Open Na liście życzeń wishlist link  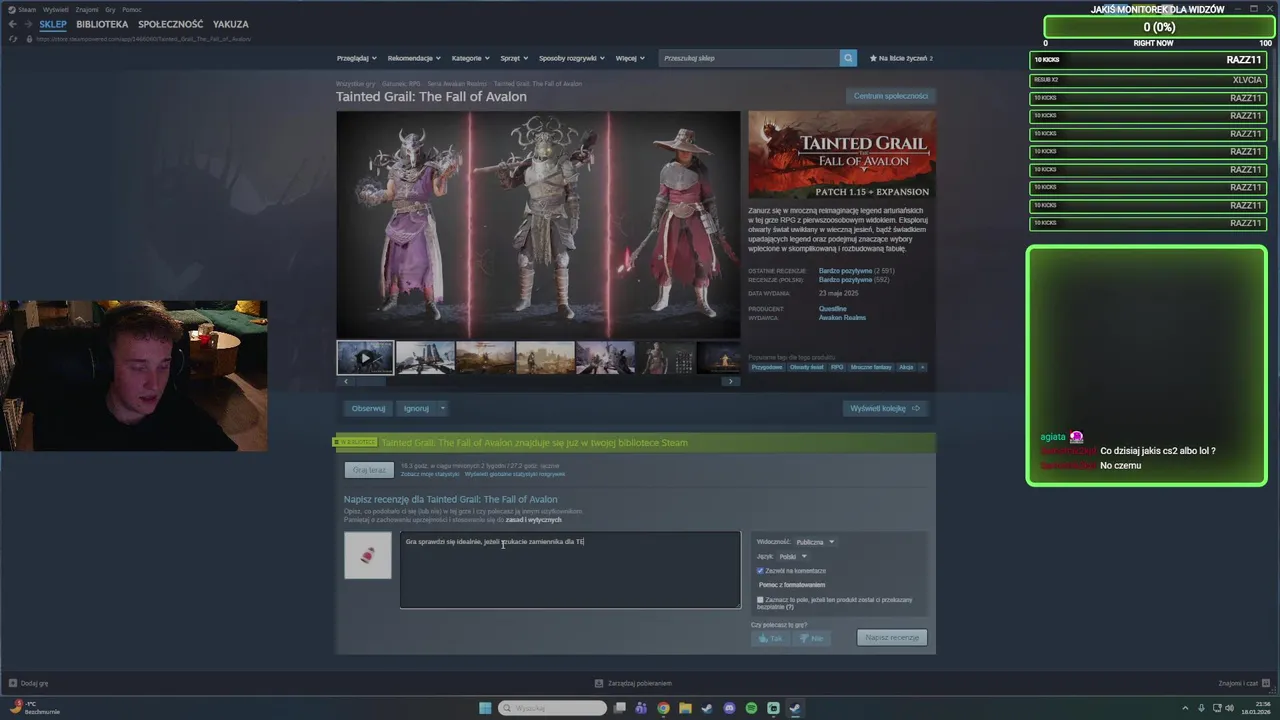901,58
